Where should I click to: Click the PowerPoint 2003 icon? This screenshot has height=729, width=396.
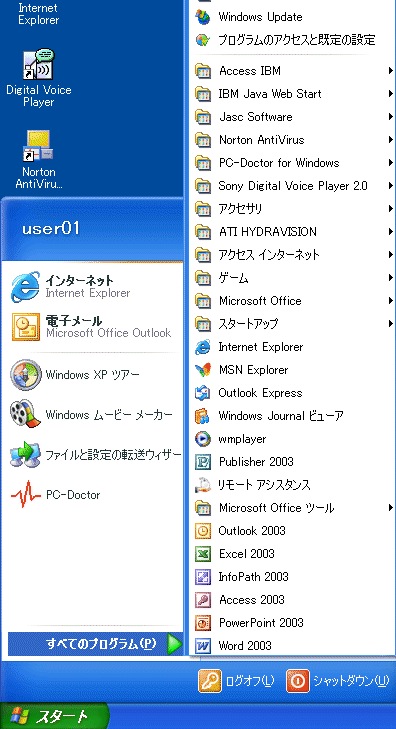pyautogui.click(x=203, y=623)
